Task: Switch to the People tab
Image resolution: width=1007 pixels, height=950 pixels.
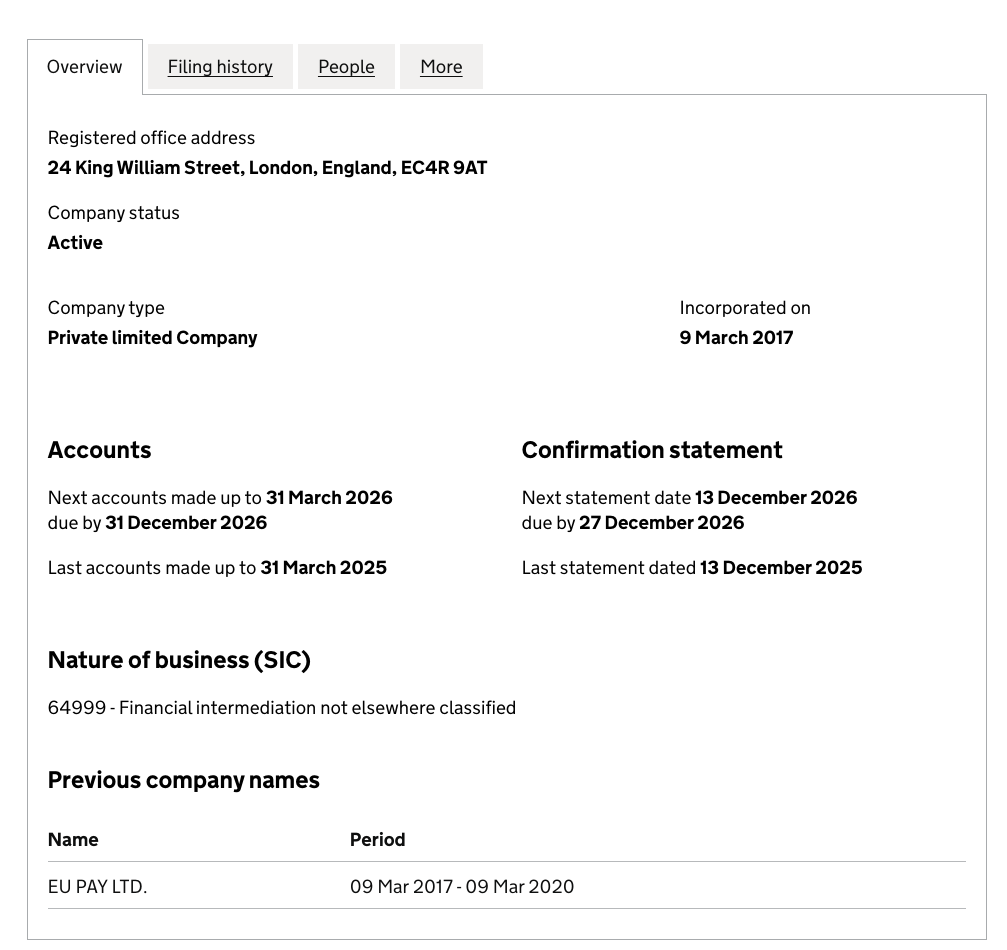Action: pyautogui.click(x=346, y=67)
